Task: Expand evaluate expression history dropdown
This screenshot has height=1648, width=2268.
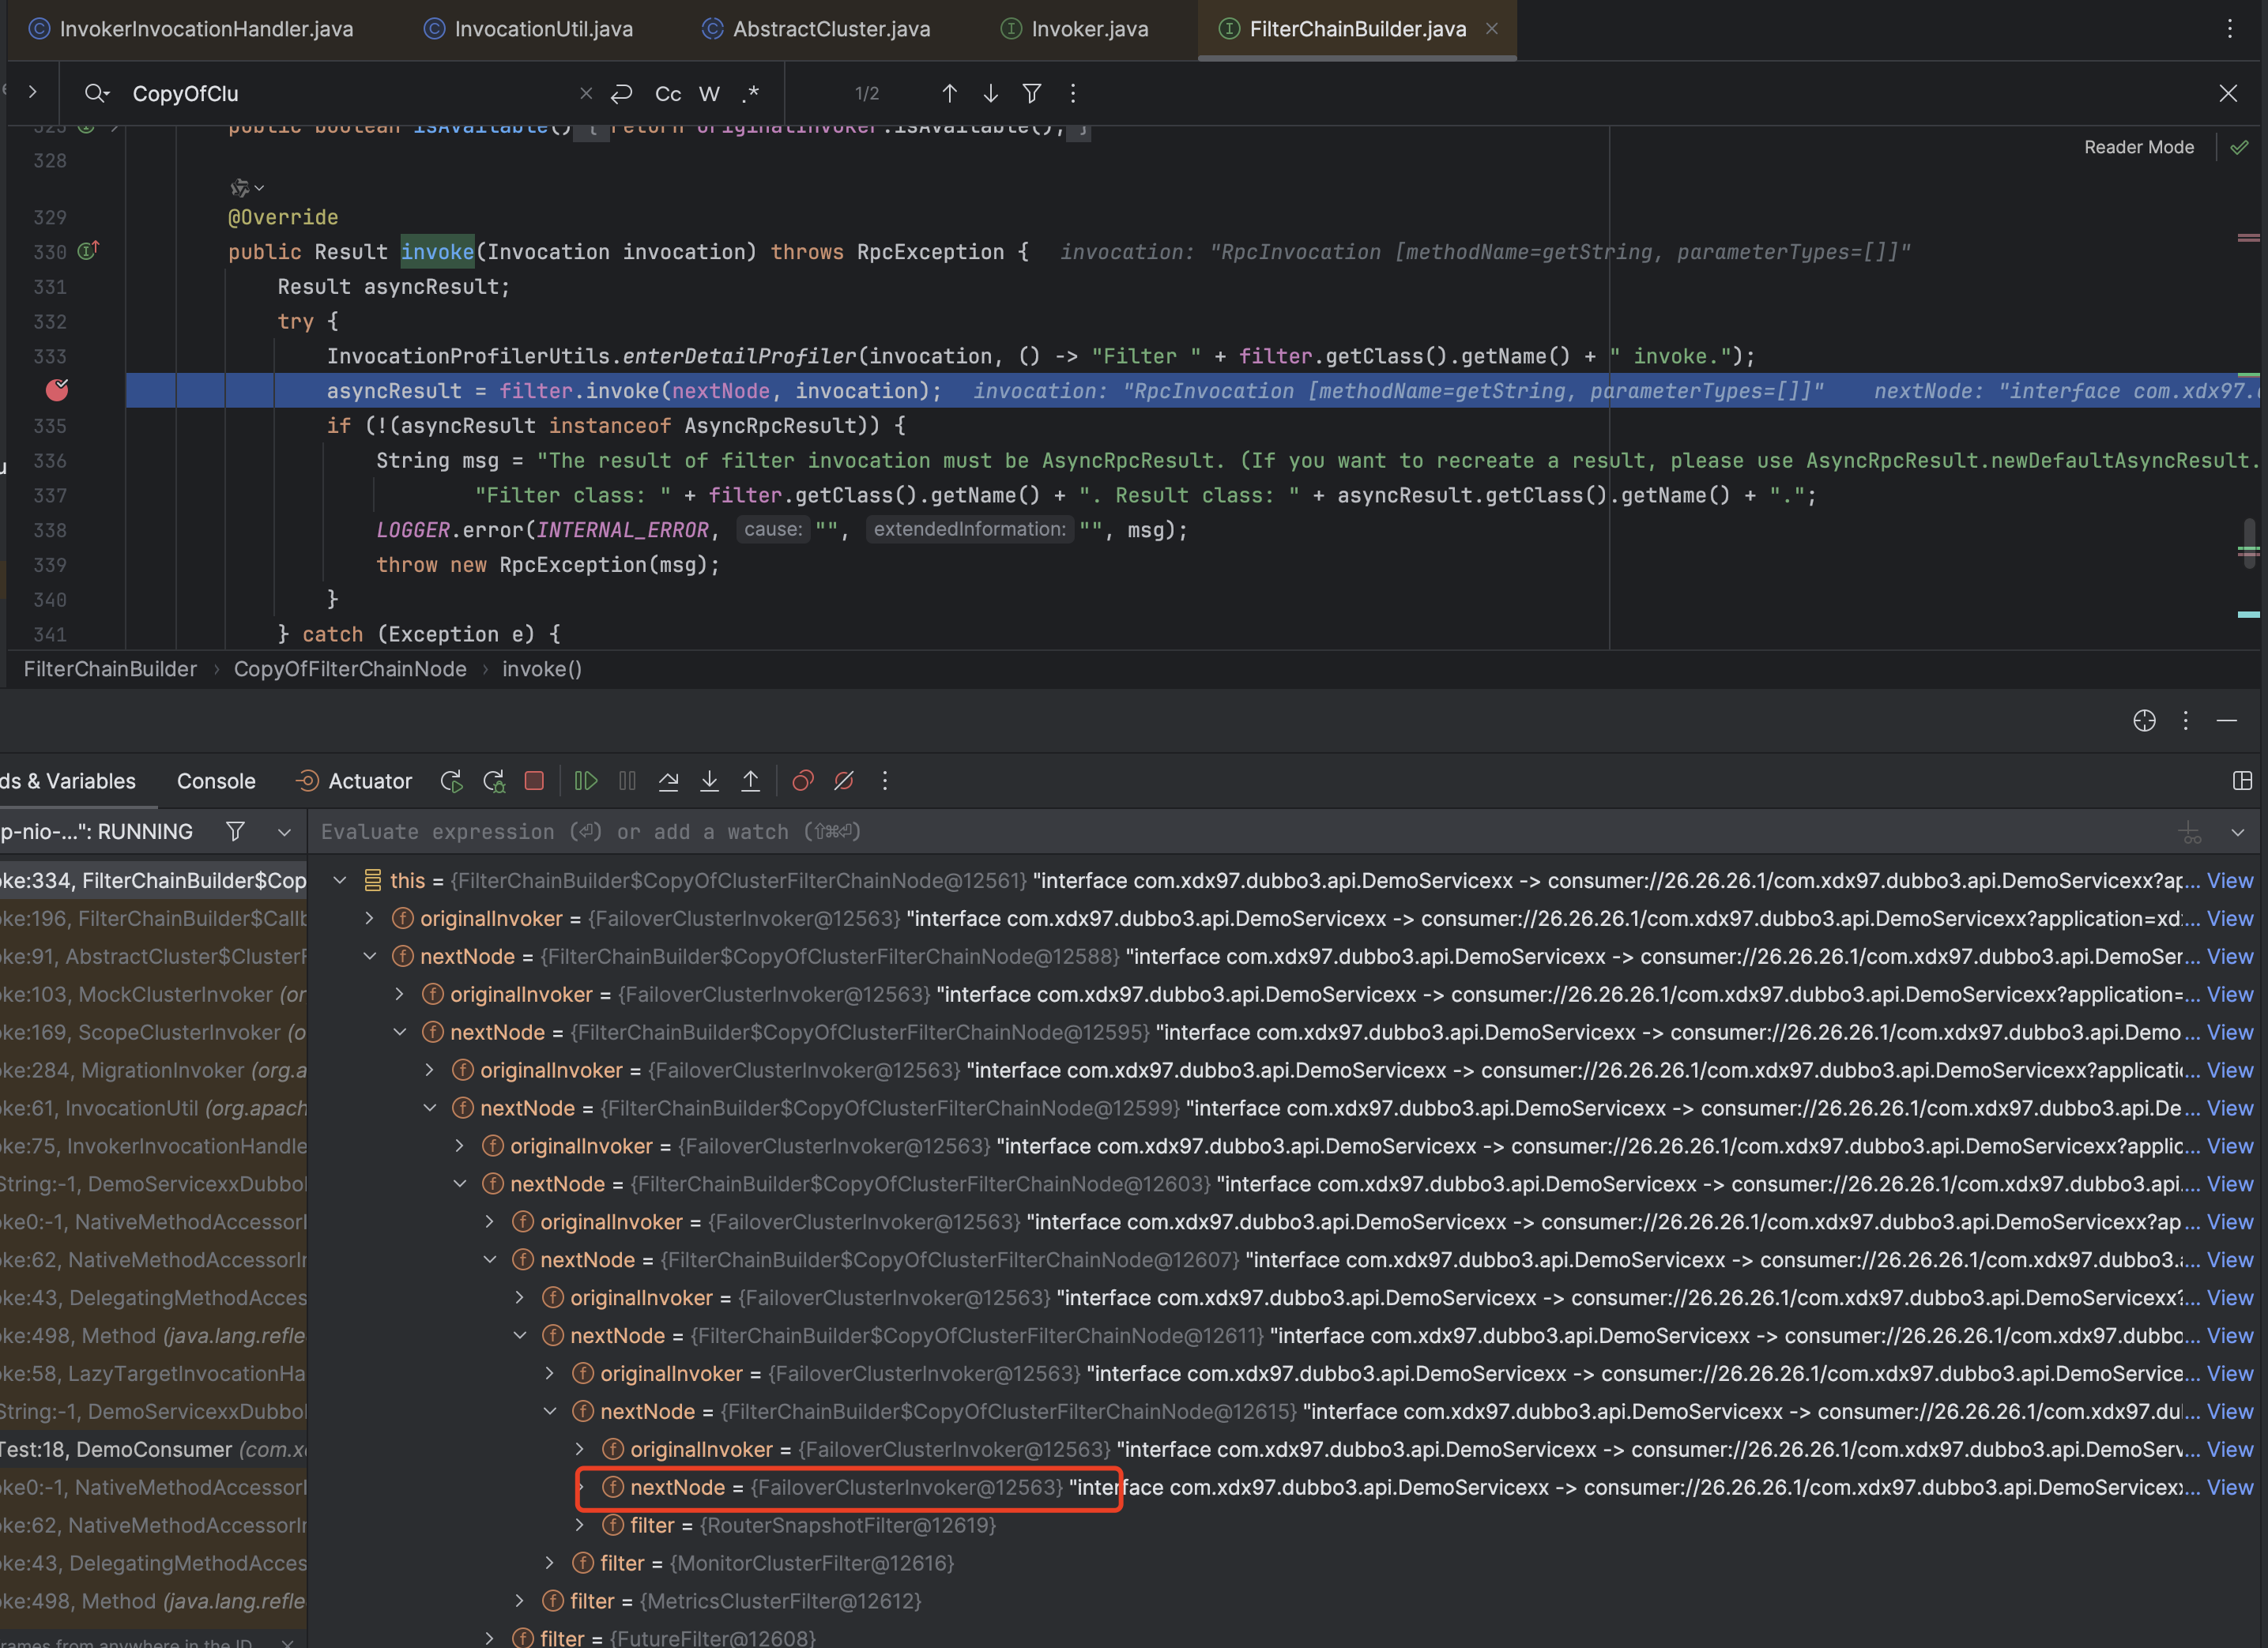Action: tap(2238, 832)
